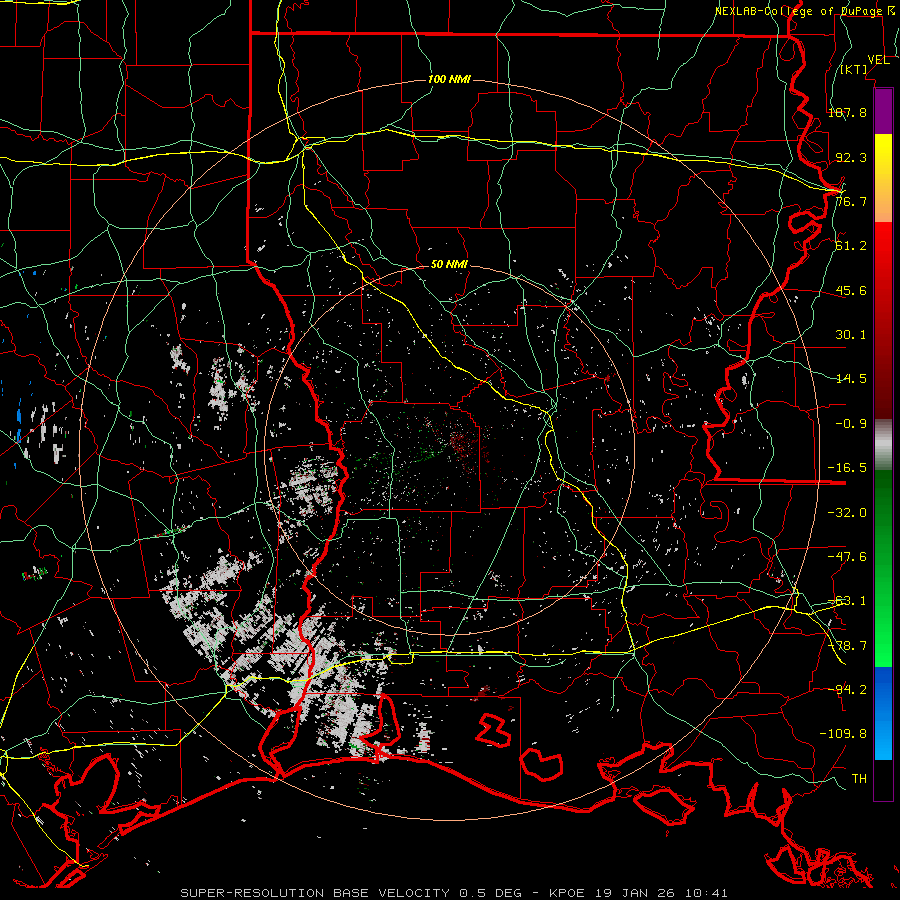
Task: Click the -47.6 value on velocity scale
Action: coord(847,557)
